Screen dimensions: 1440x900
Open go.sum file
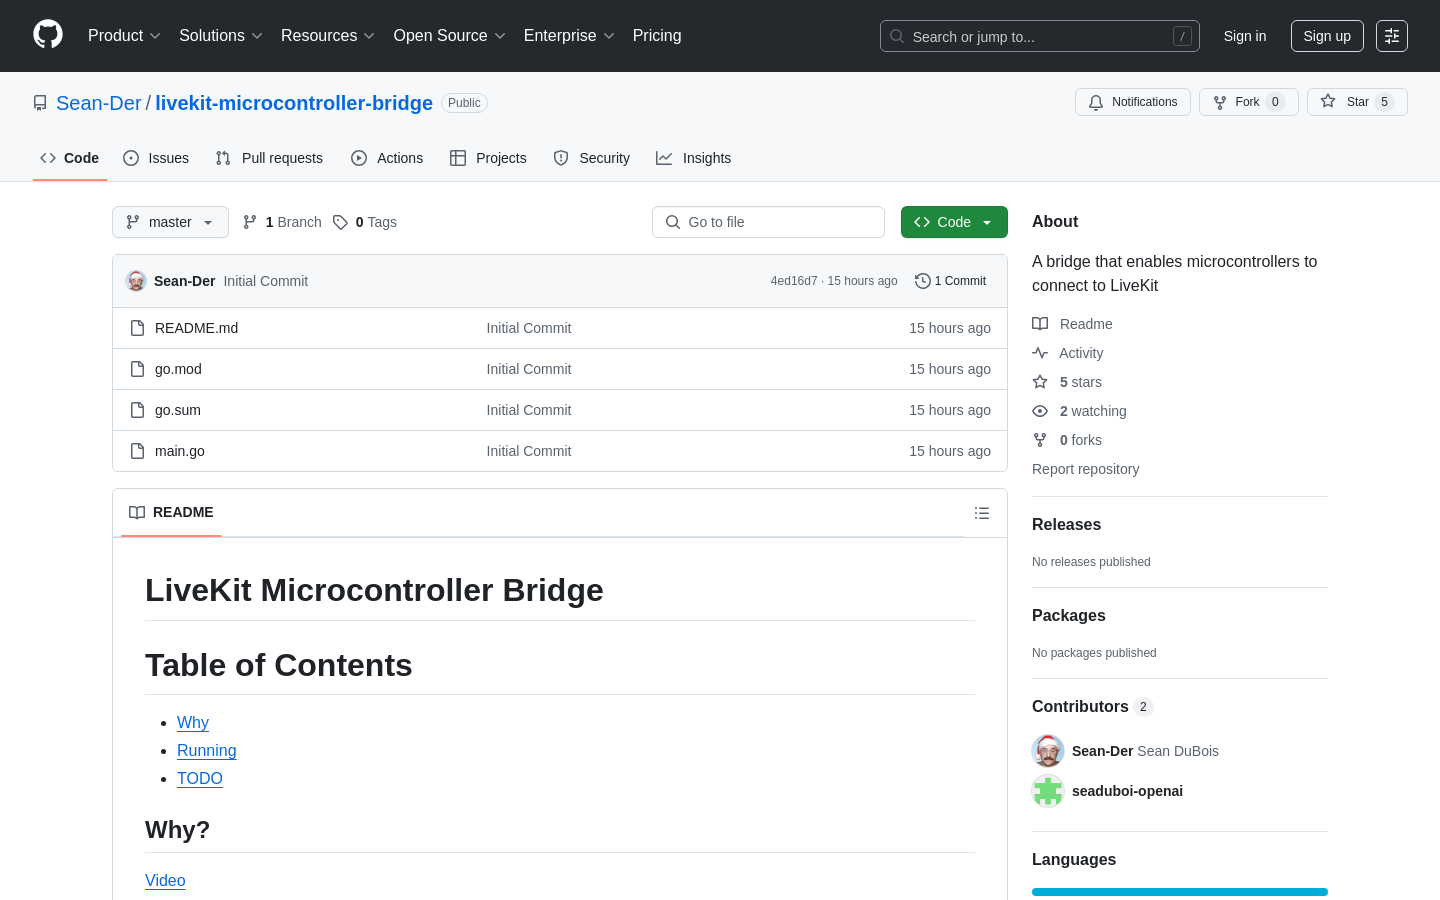[178, 410]
